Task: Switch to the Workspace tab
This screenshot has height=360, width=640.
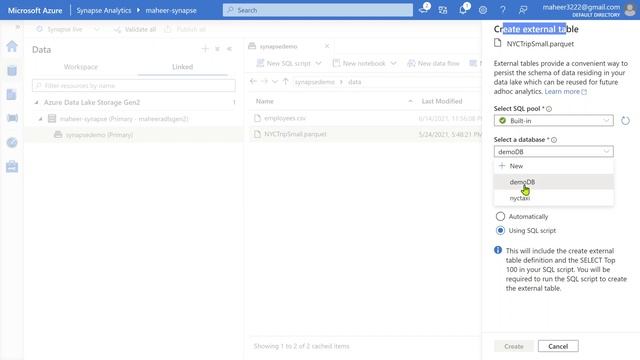Action: pyautogui.click(x=81, y=67)
